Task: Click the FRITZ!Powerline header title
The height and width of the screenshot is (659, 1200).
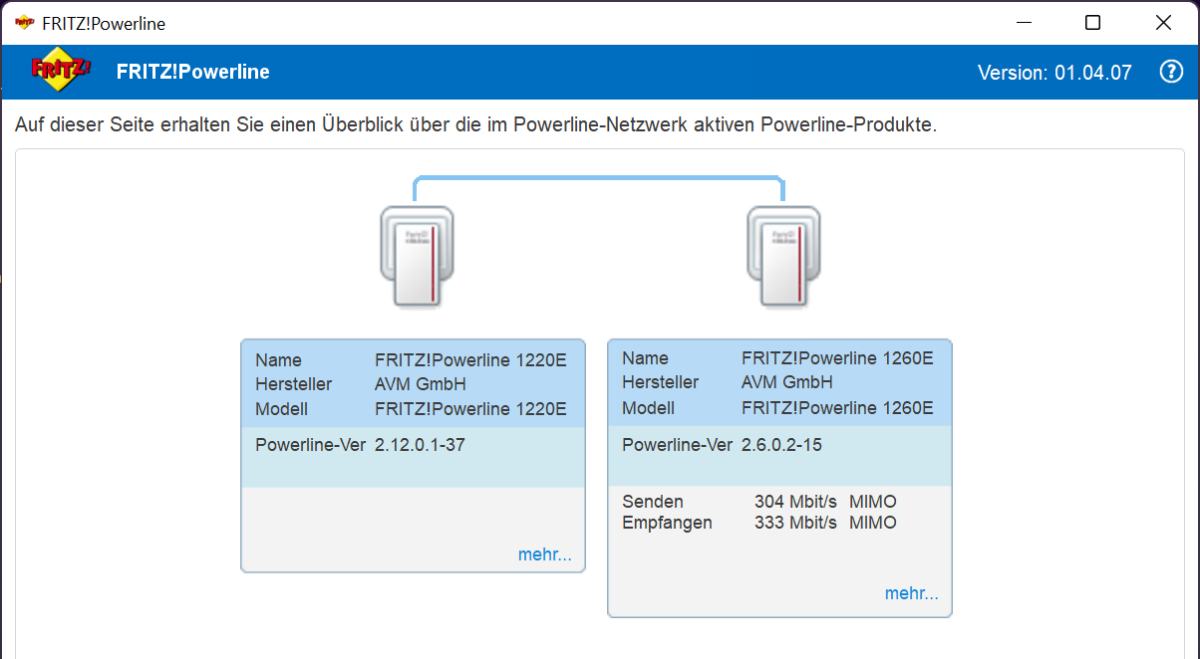Action: click(x=193, y=72)
